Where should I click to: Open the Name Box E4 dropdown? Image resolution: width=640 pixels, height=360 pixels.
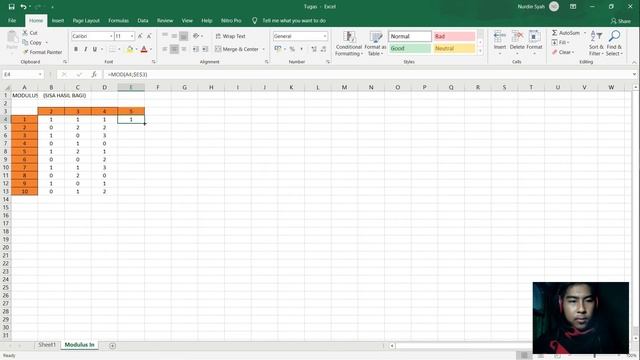40,74
